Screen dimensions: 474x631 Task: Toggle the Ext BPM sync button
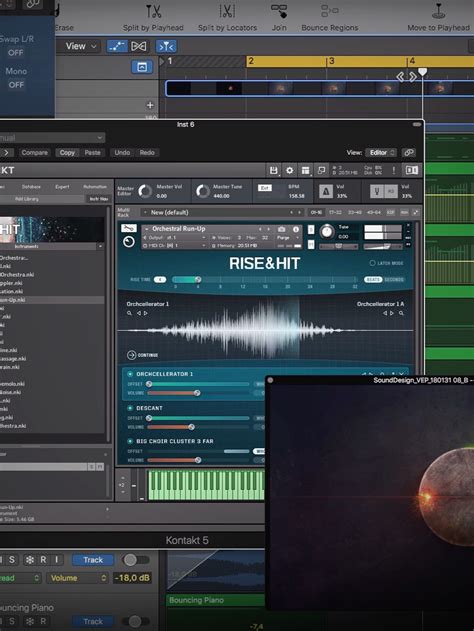click(x=264, y=188)
